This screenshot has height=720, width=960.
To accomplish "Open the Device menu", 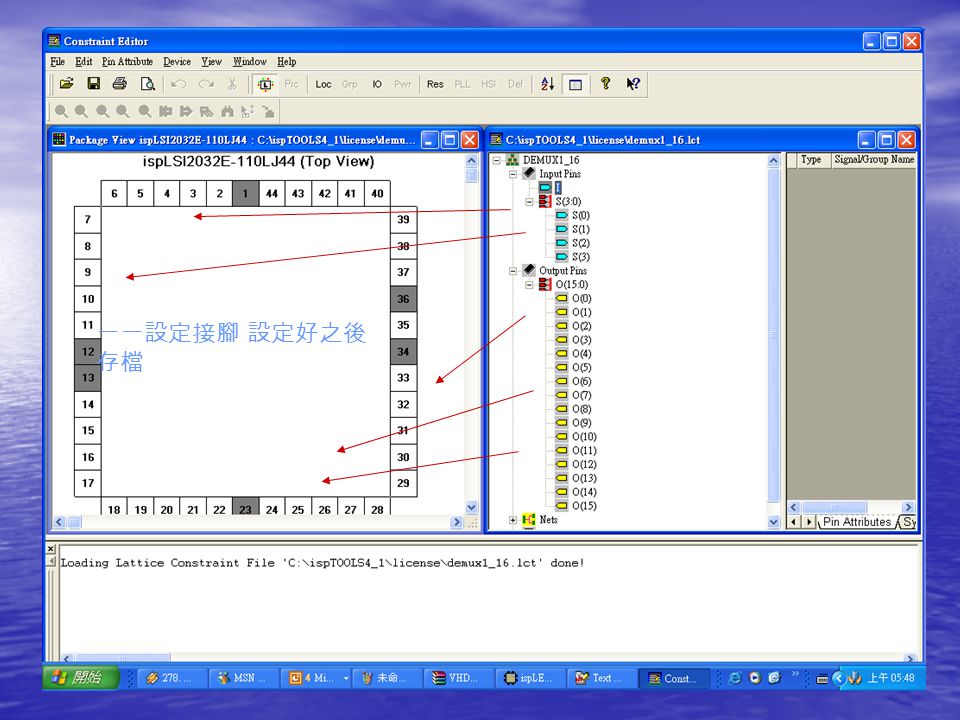I will tap(177, 61).
